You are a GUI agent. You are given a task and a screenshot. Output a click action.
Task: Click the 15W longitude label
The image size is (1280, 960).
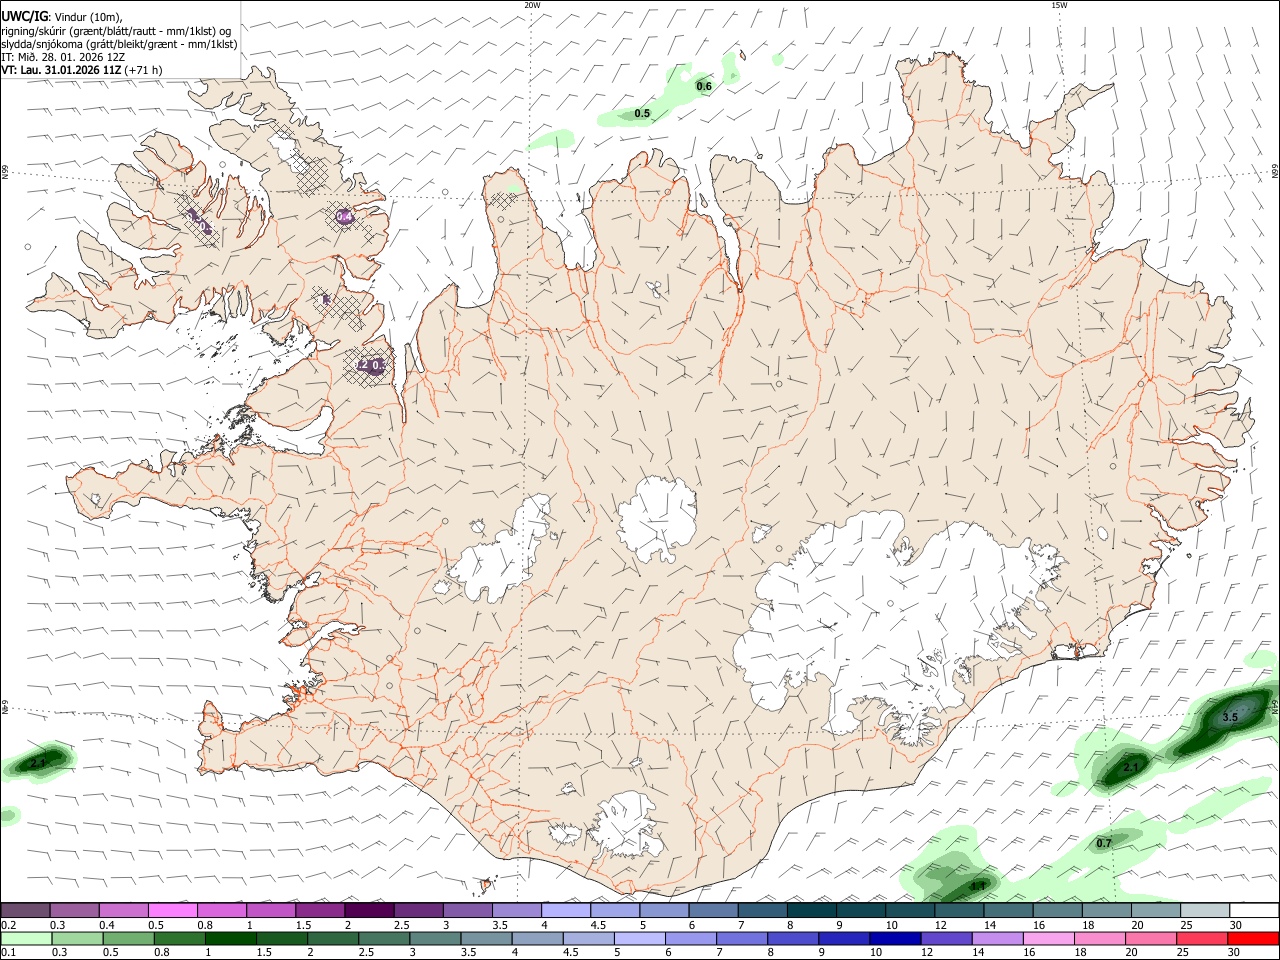[1059, 5]
